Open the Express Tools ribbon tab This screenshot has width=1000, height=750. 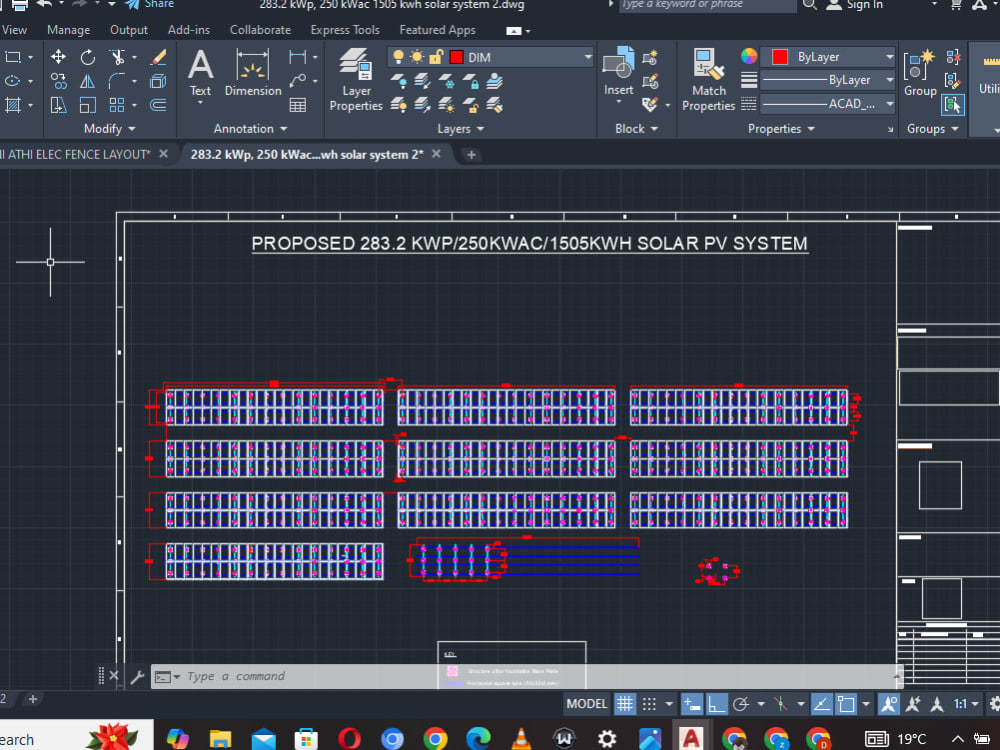pyautogui.click(x=345, y=30)
